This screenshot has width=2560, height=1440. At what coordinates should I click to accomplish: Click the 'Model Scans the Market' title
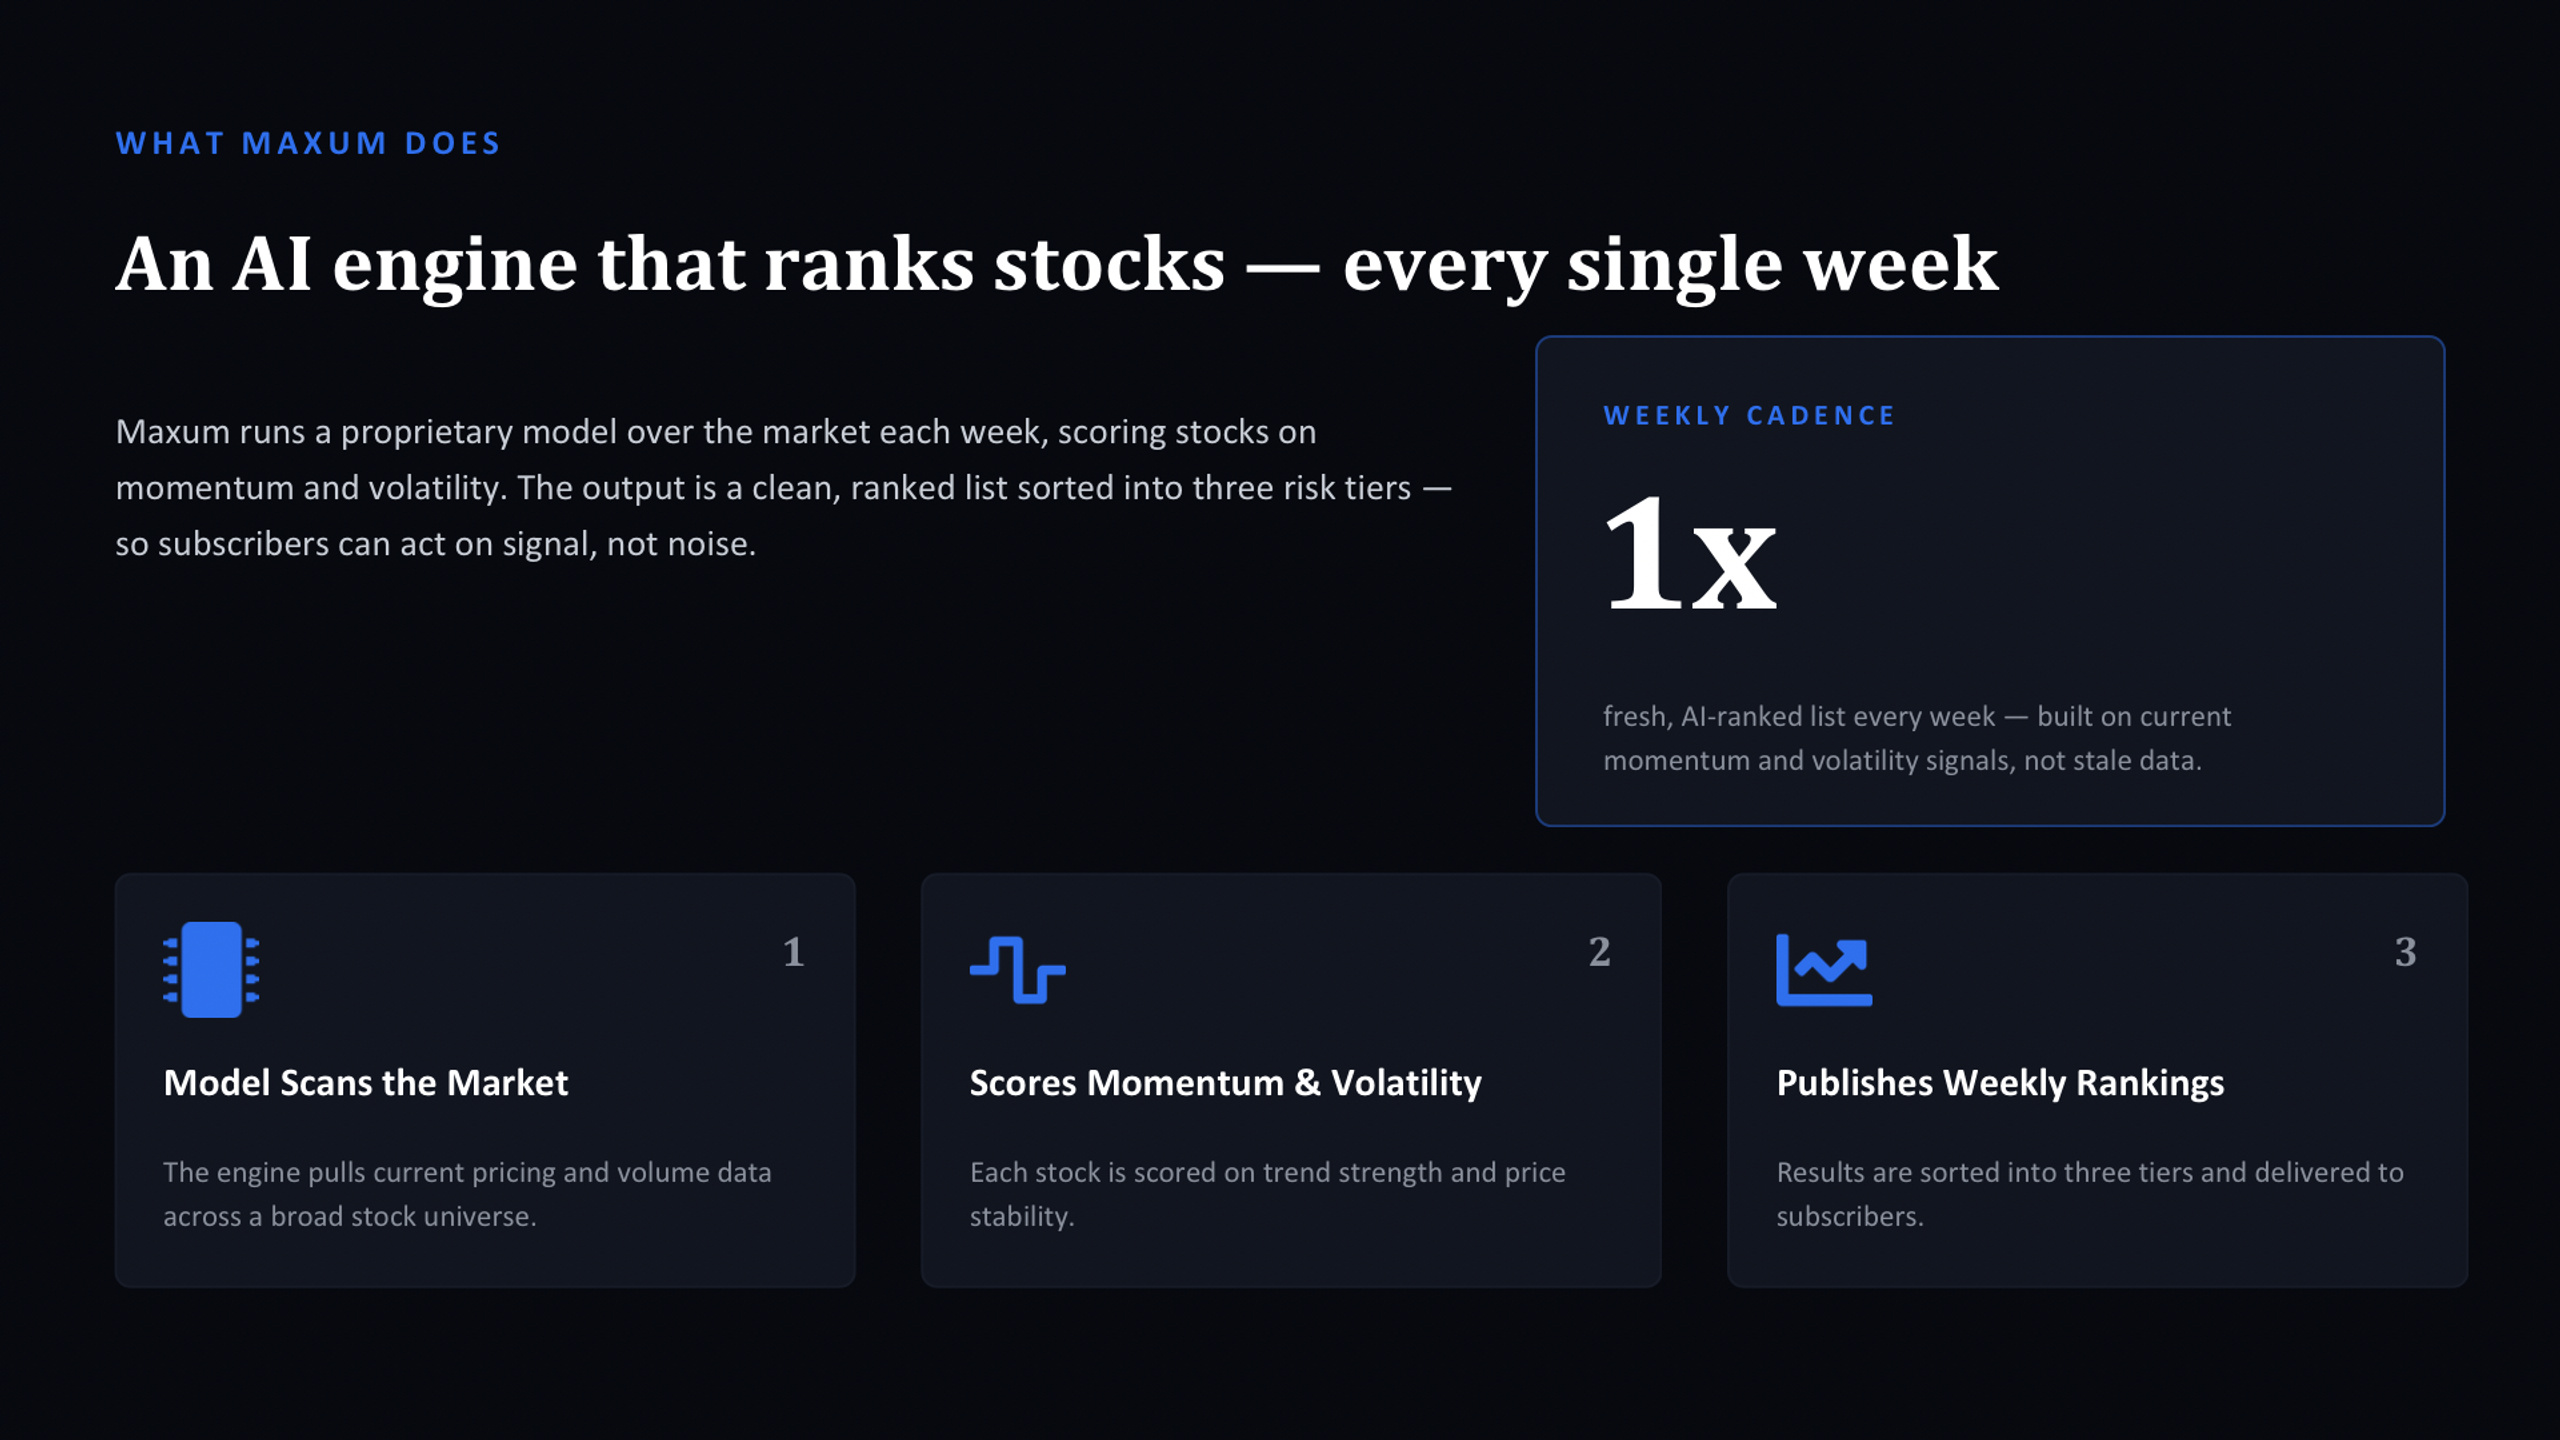tap(366, 1083)
